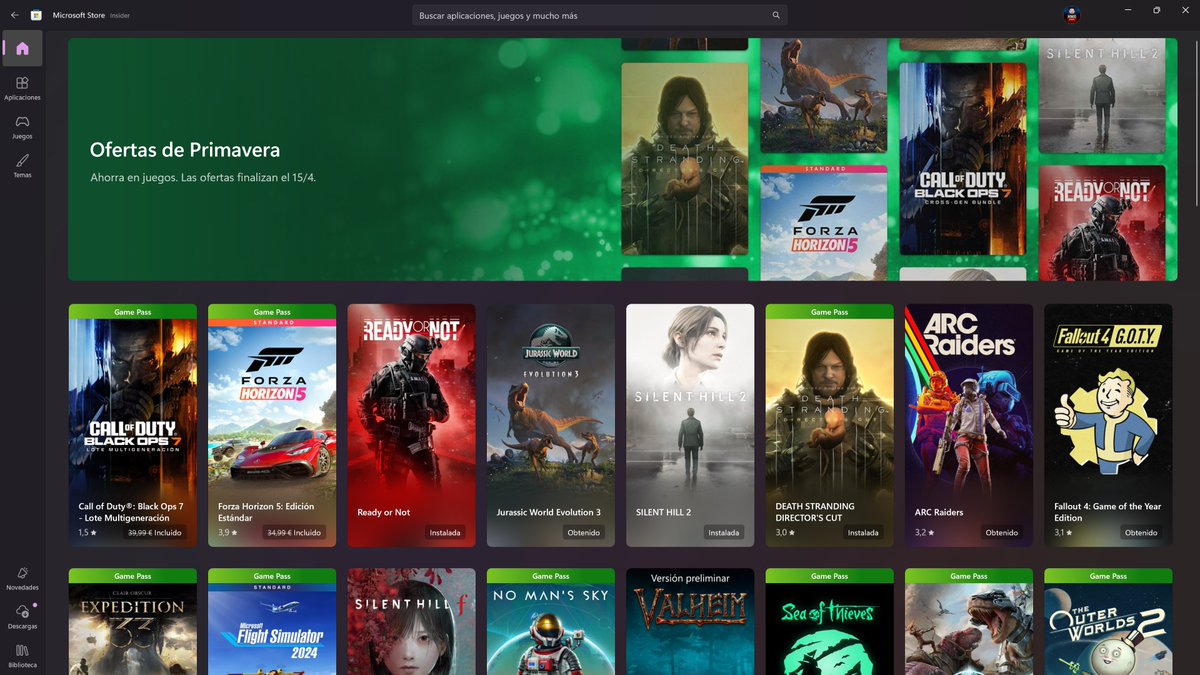Open Biblioteca in the sidebar
The width and height of the screenshot is (1200, 675).
(22, 655)
